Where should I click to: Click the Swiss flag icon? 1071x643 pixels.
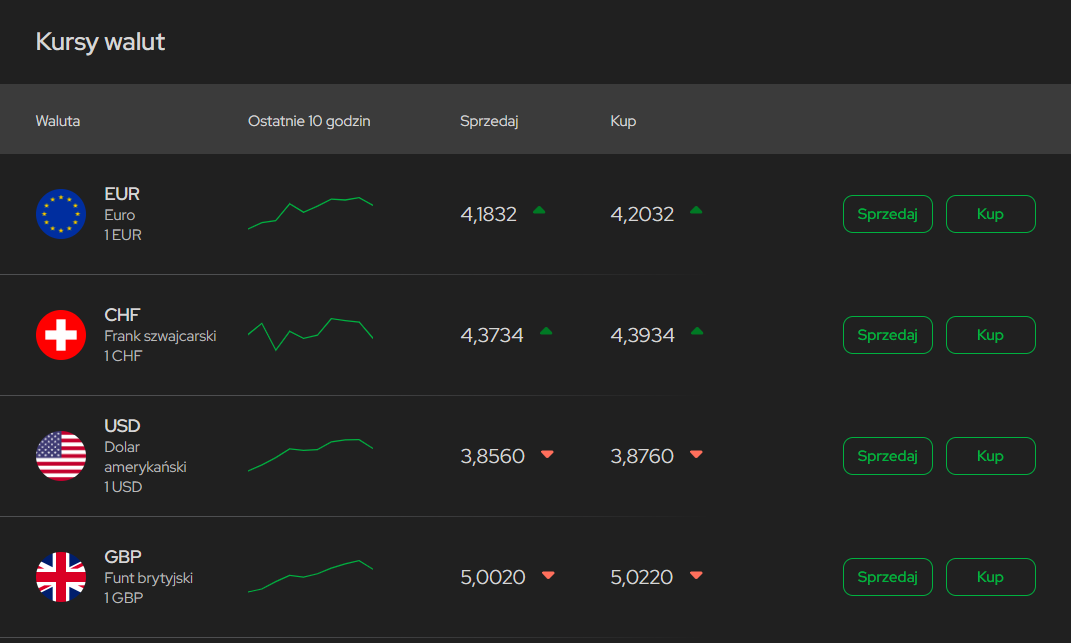tap(61, 335)
